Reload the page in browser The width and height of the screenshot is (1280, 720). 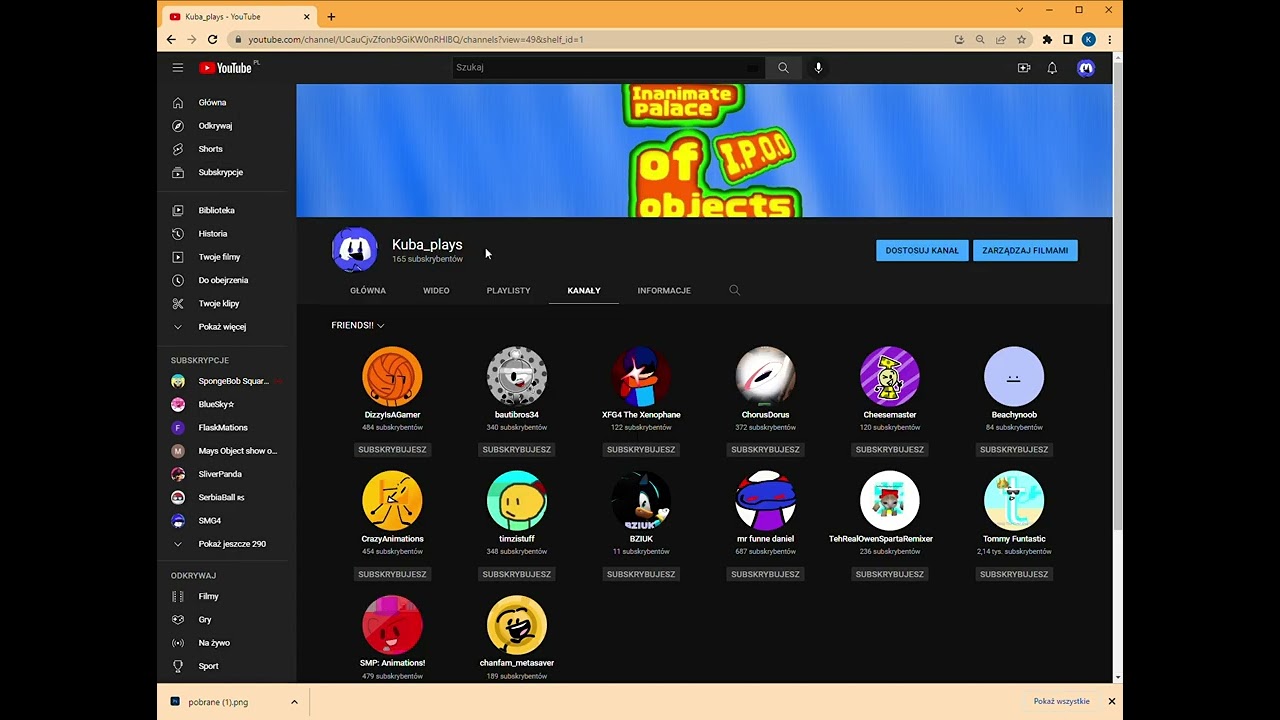(x=212, y=39)
